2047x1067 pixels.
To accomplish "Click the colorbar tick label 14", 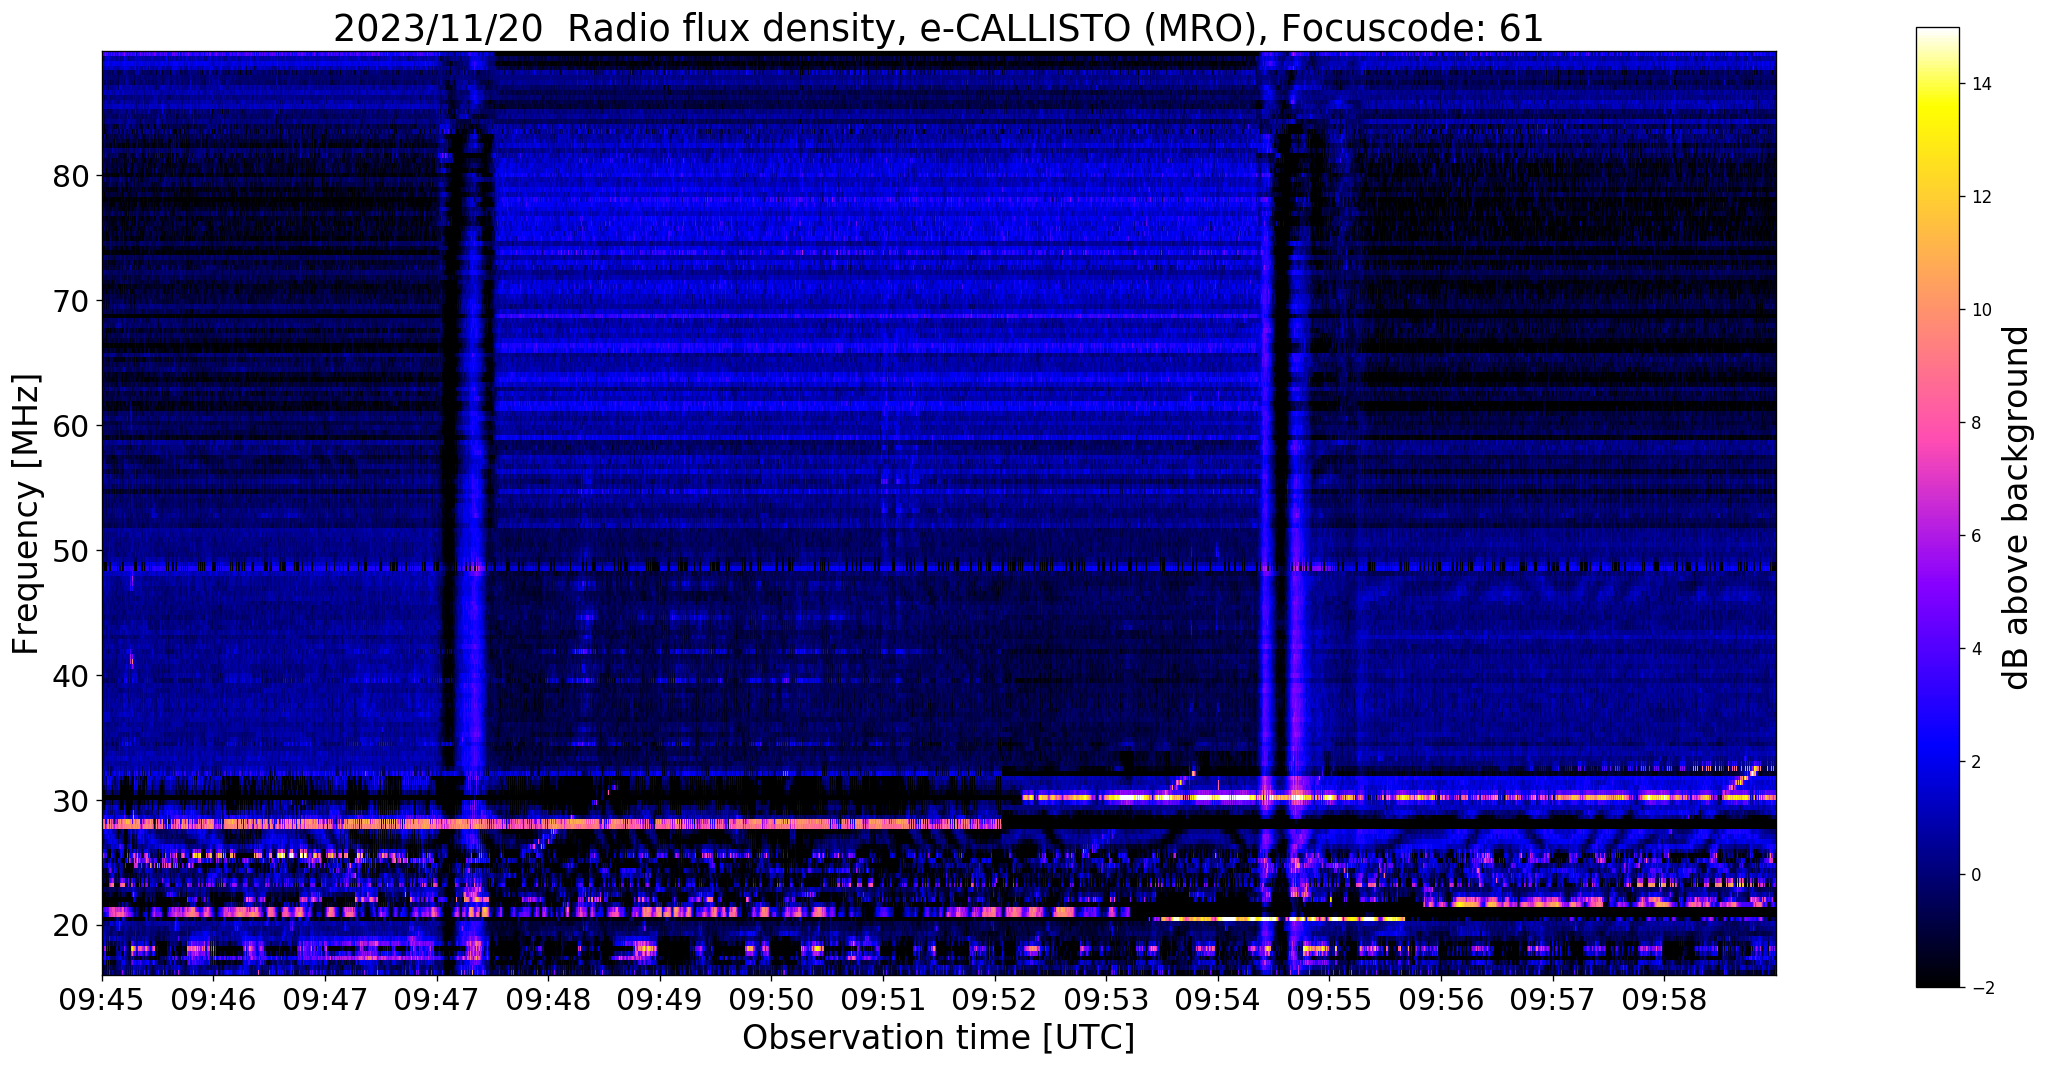I will coord(1980,84).
